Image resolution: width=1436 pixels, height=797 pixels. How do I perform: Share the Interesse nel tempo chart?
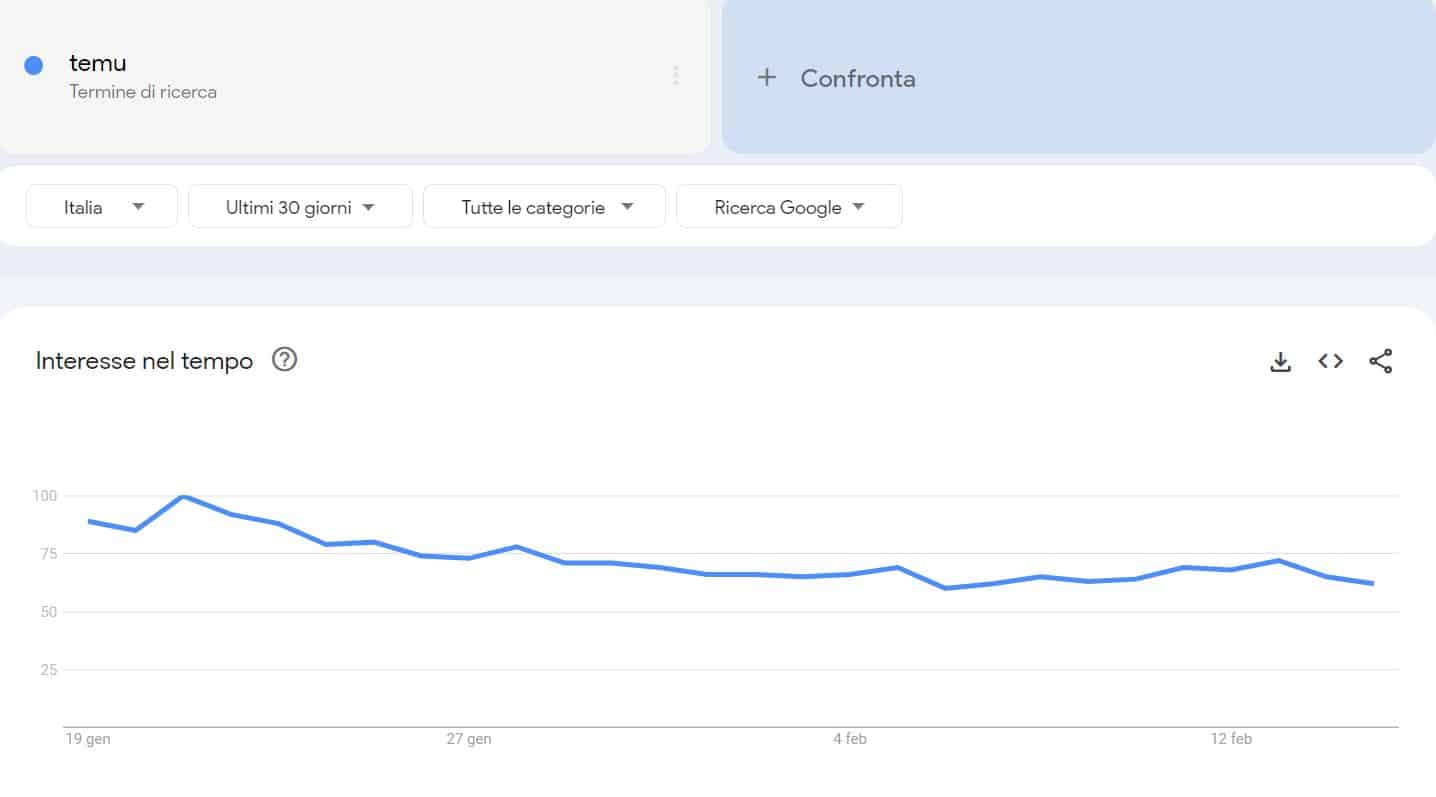(1381, 362)
